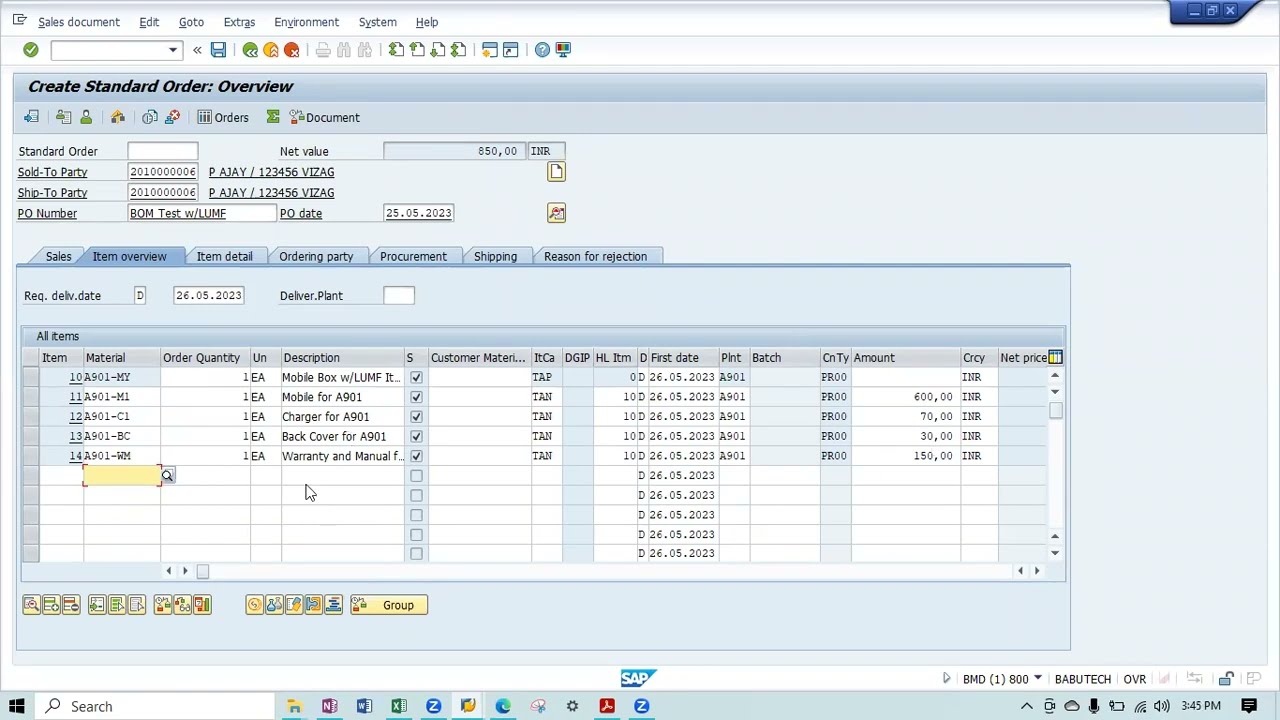Click the Group button
Viewport: 1280px width, 720px height.
tap(389, 605)
